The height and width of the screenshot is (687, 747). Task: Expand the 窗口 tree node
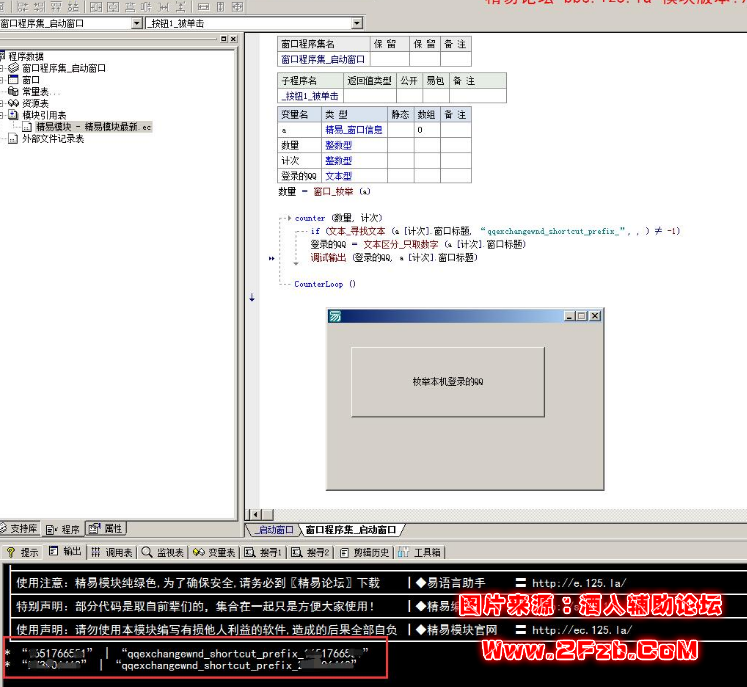pyautogui.click(x=3, y=80)
